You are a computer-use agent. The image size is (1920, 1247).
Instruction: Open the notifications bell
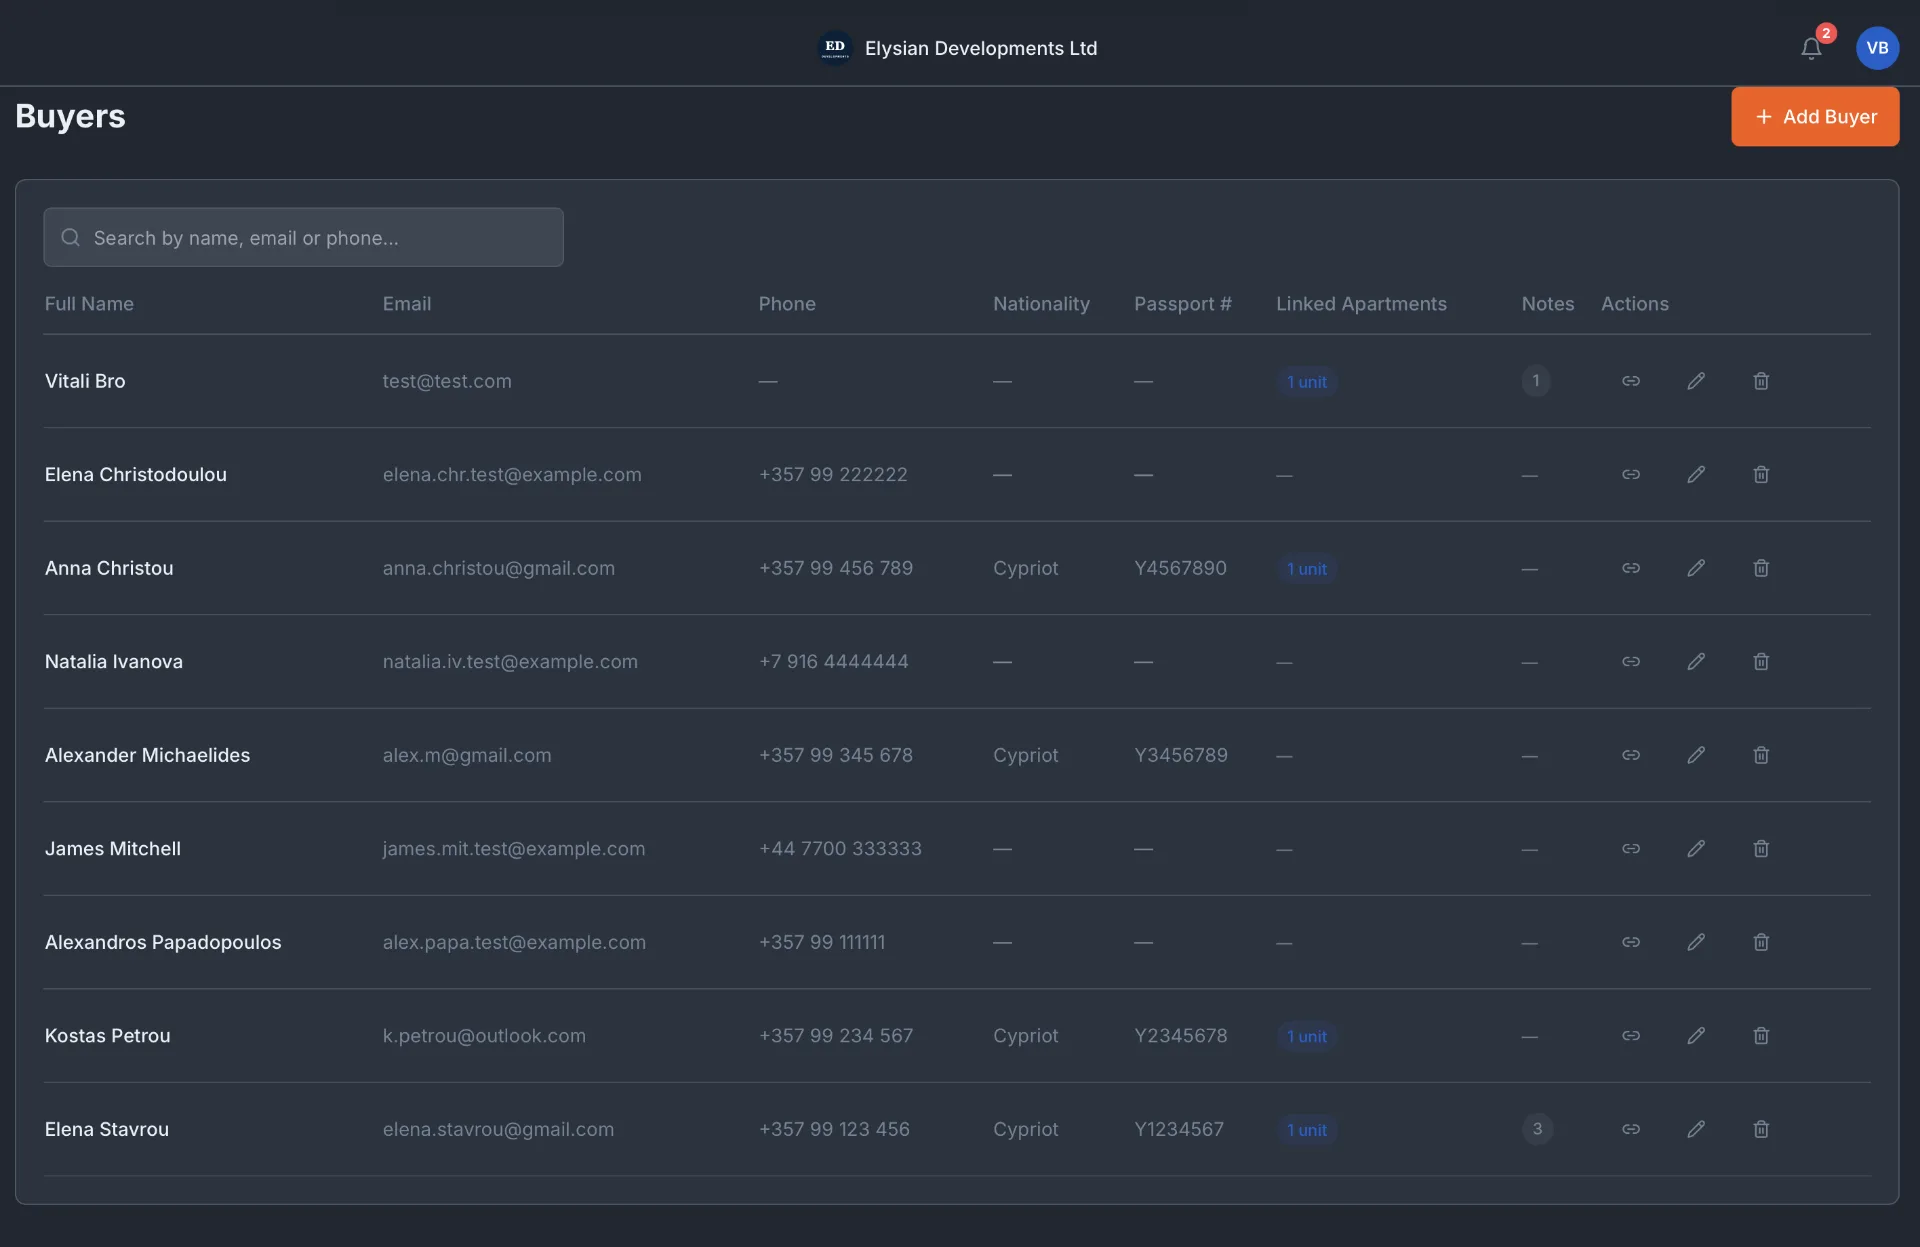click(x=1811, y=48)
